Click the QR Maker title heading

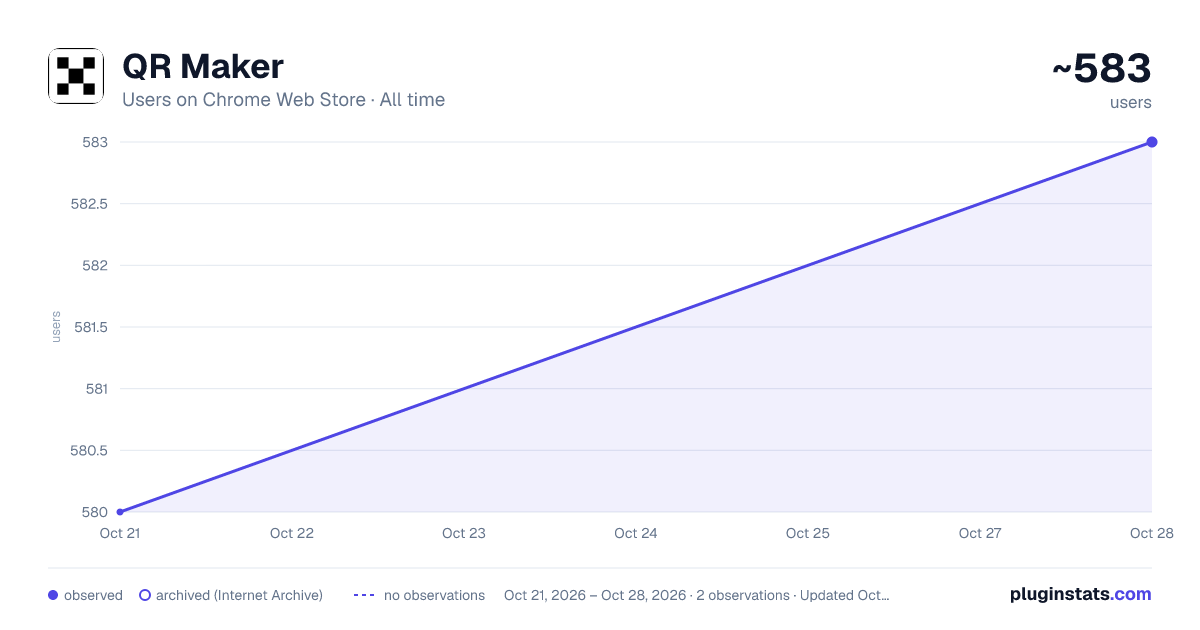[203, 66]
